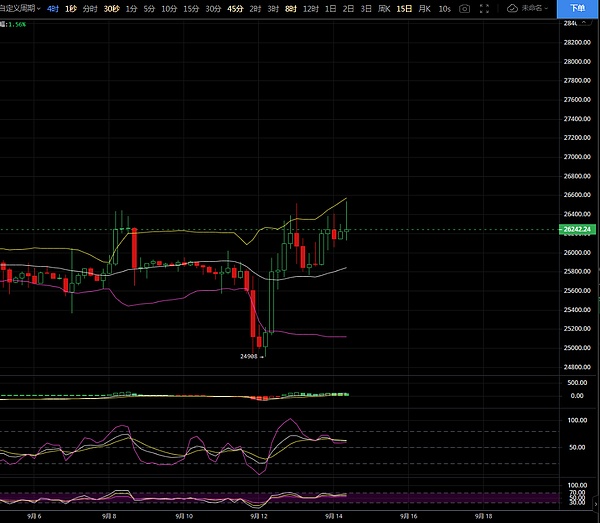This screenshot has width=600, height=523.
Task: Click the small collapse arrow beside the top price
Action: click(x=588, y=21)
